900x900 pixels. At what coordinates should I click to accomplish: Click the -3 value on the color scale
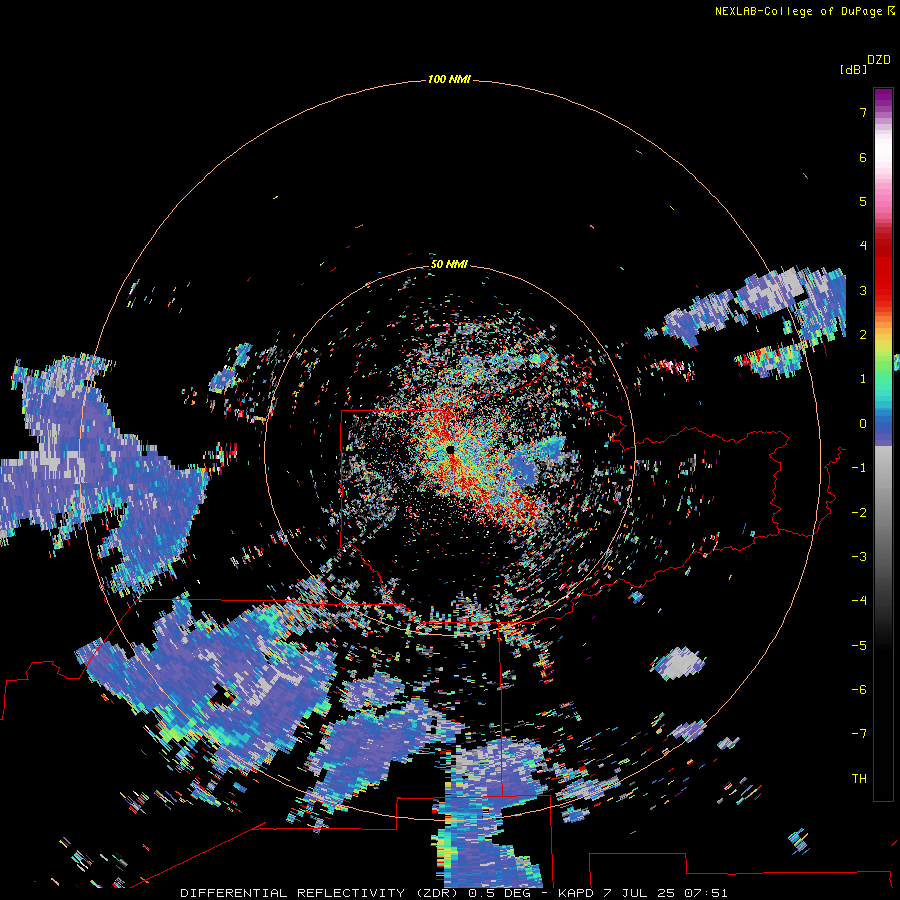[859, 557]
